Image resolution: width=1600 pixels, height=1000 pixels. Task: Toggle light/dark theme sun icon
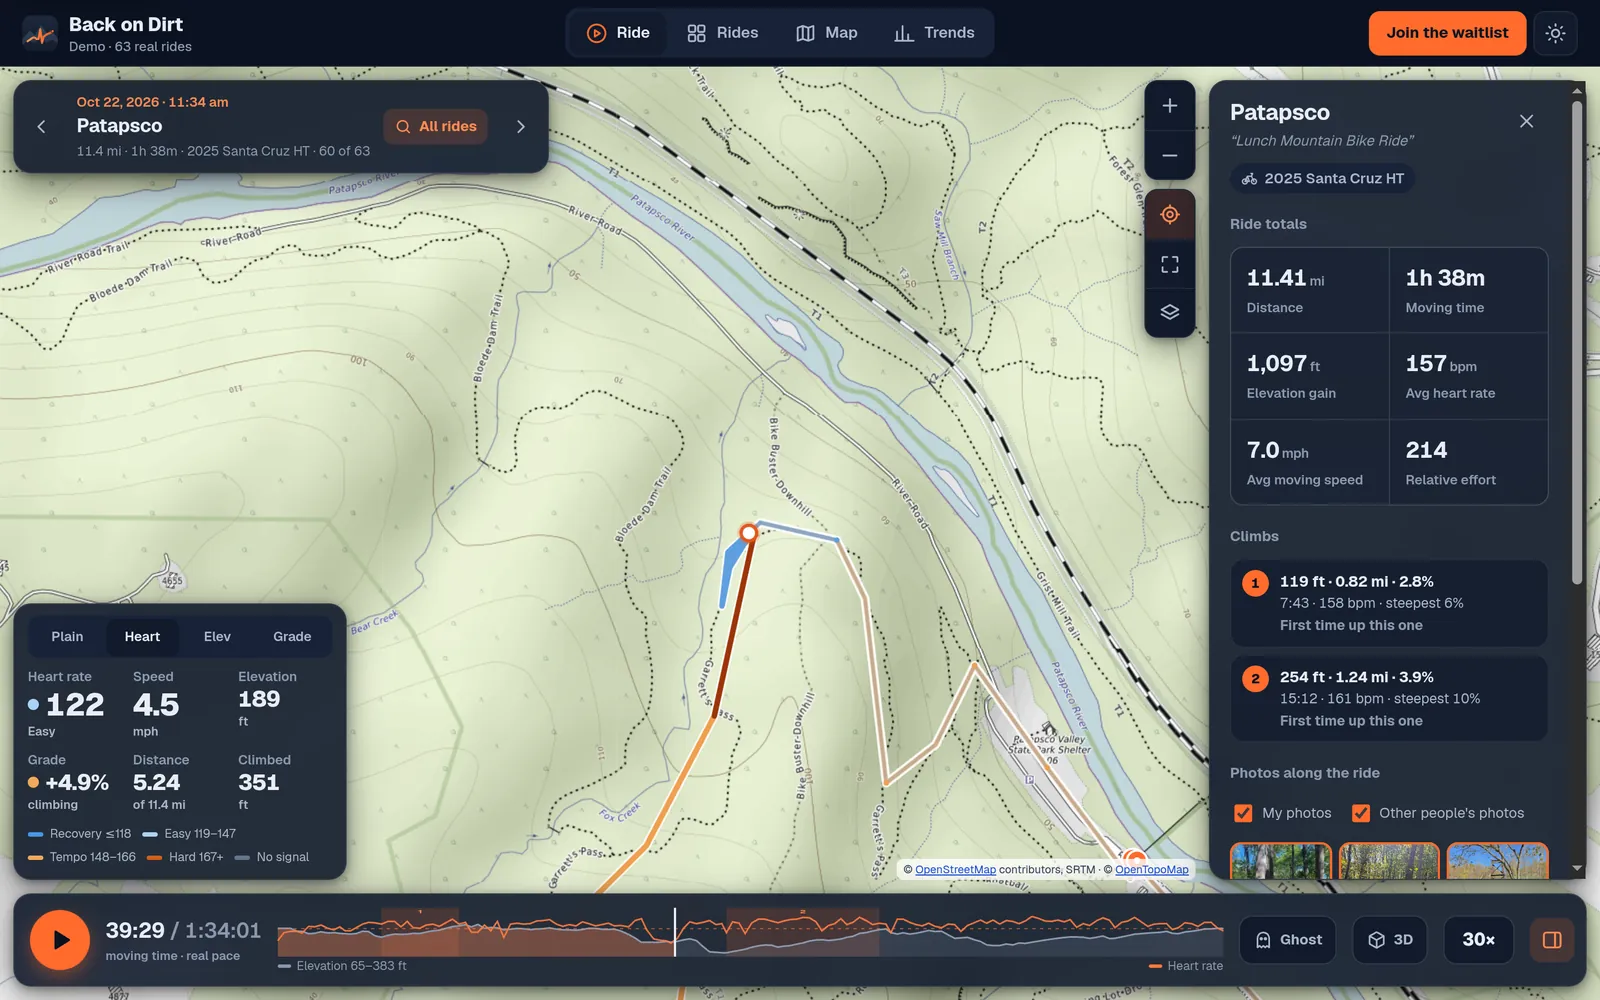[x=1555, y=33]
